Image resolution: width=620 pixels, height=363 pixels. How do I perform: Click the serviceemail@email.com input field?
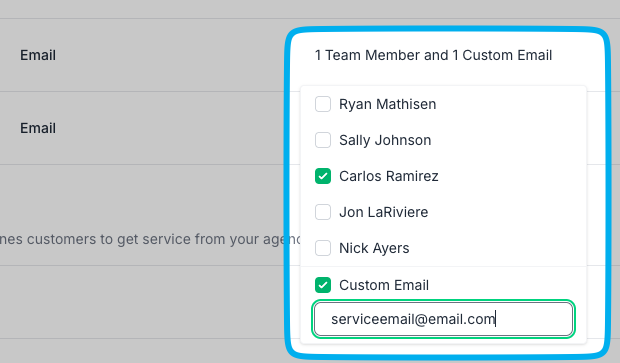tap(443, 319)
